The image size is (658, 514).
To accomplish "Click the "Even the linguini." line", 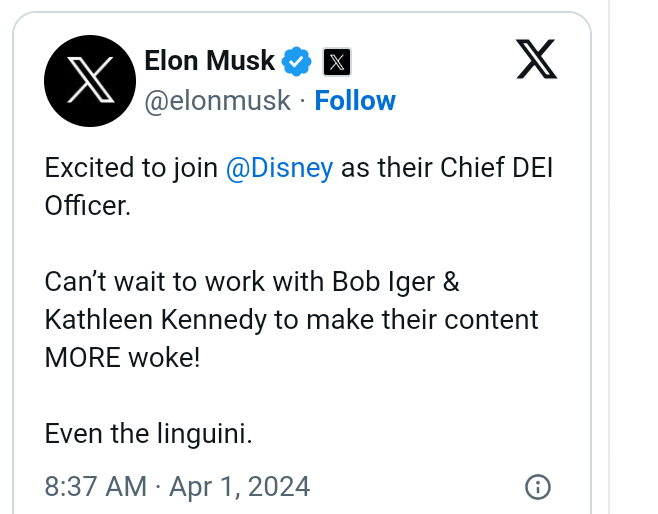I will 148,434.
